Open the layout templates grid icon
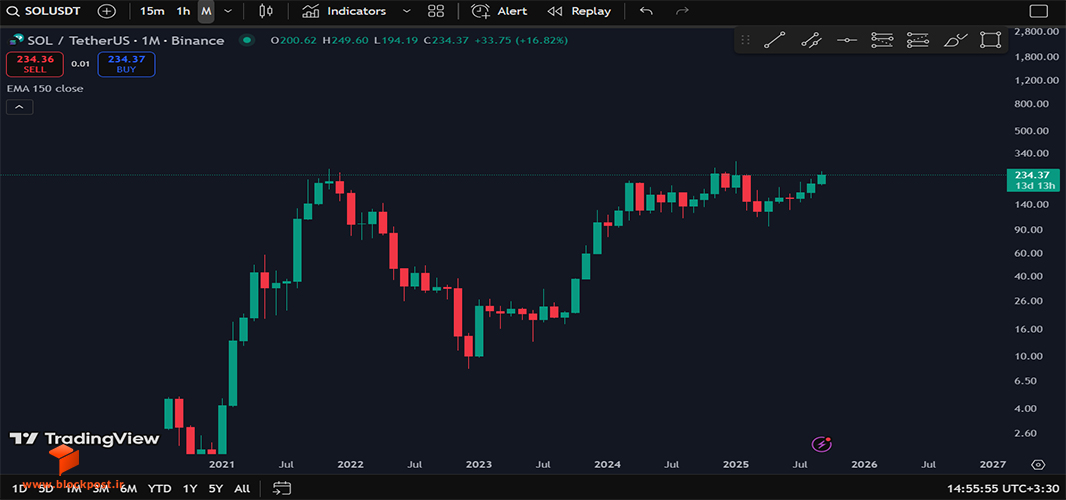The image size is (1066, 500). coord(436,11)
